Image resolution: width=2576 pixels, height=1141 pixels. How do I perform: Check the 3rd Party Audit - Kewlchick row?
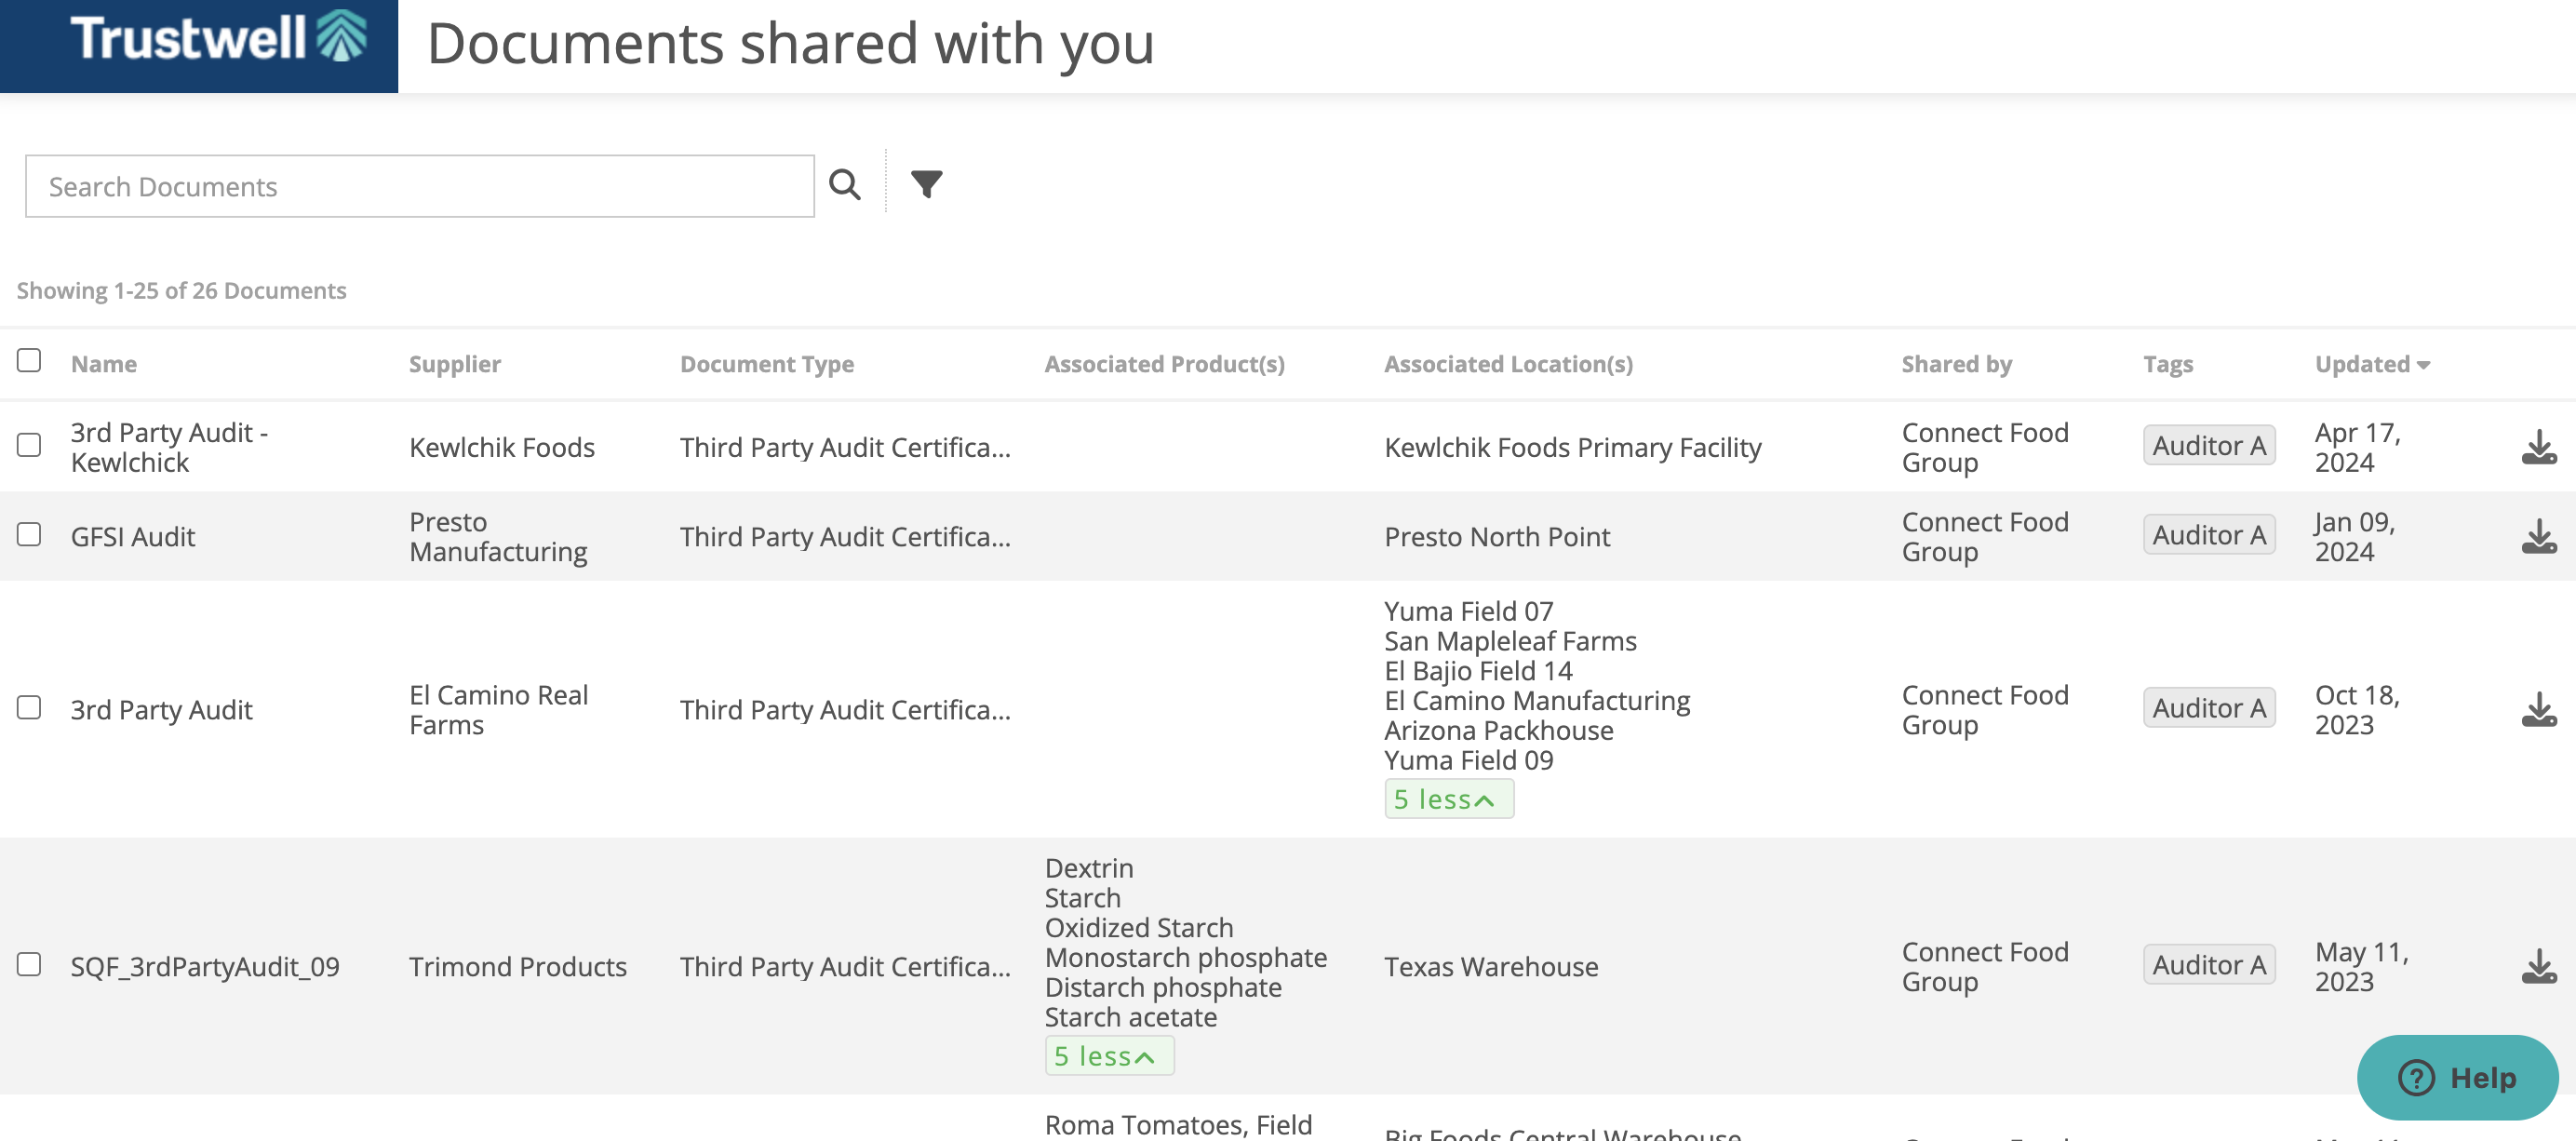tap(29, 445)
